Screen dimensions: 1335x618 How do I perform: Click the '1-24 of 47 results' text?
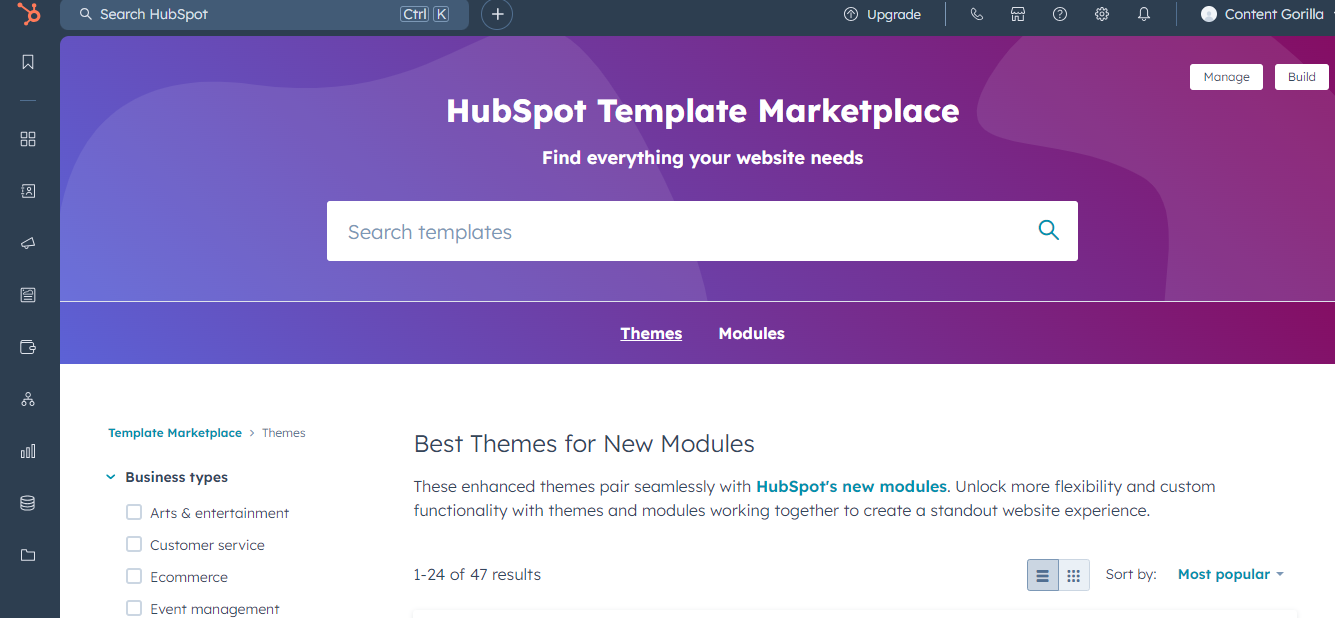tap(477, 574)
